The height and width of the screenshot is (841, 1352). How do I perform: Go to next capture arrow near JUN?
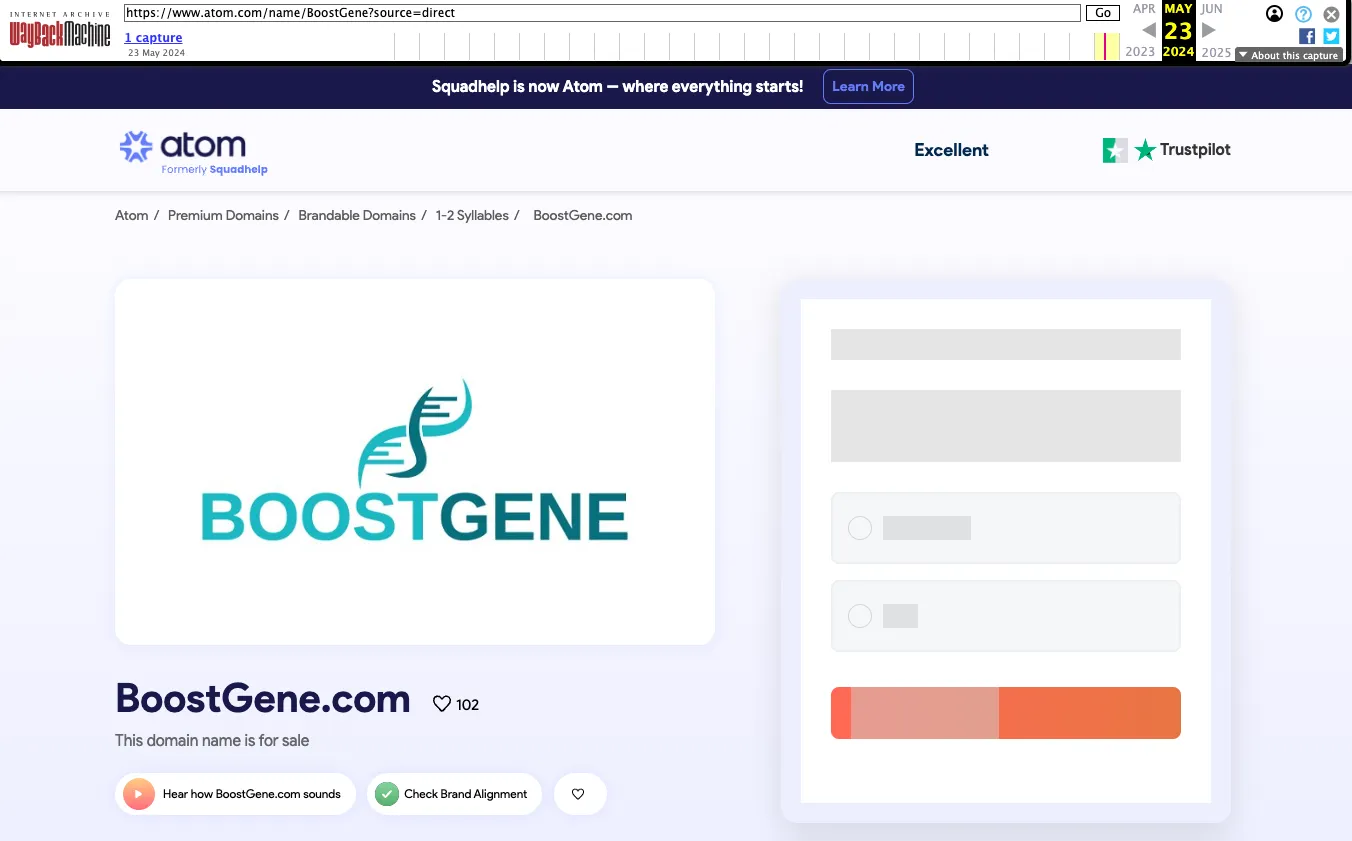pyautogui.click(x=1208, y=30)
